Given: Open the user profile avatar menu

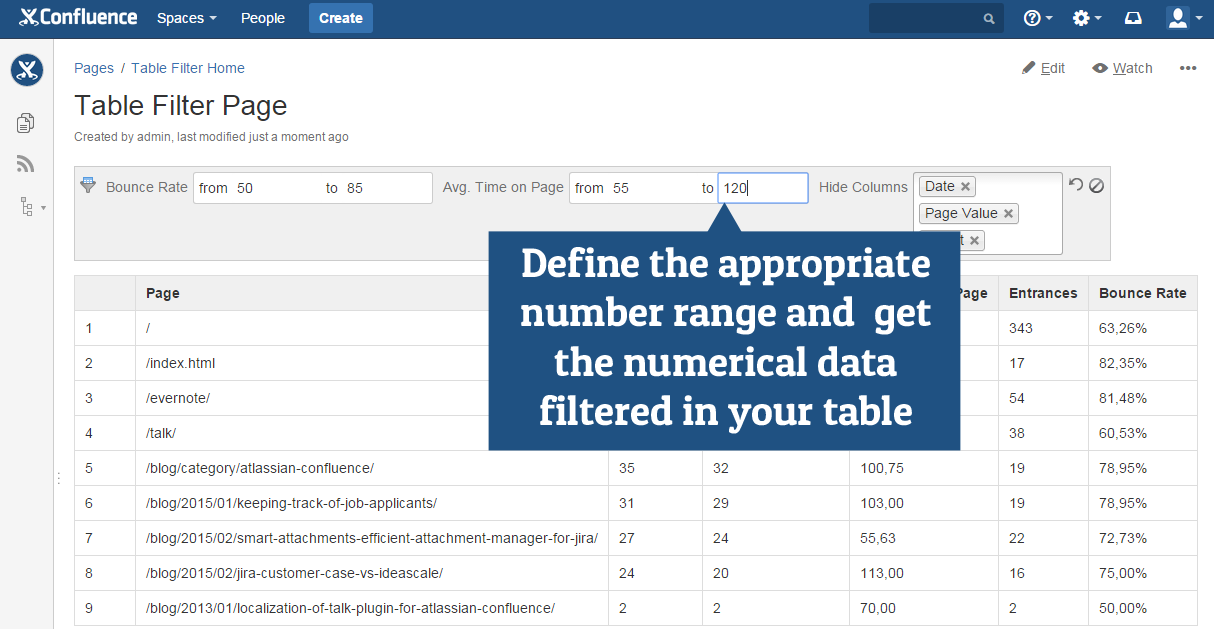Looking at the screenshot, I should 1184,18.
